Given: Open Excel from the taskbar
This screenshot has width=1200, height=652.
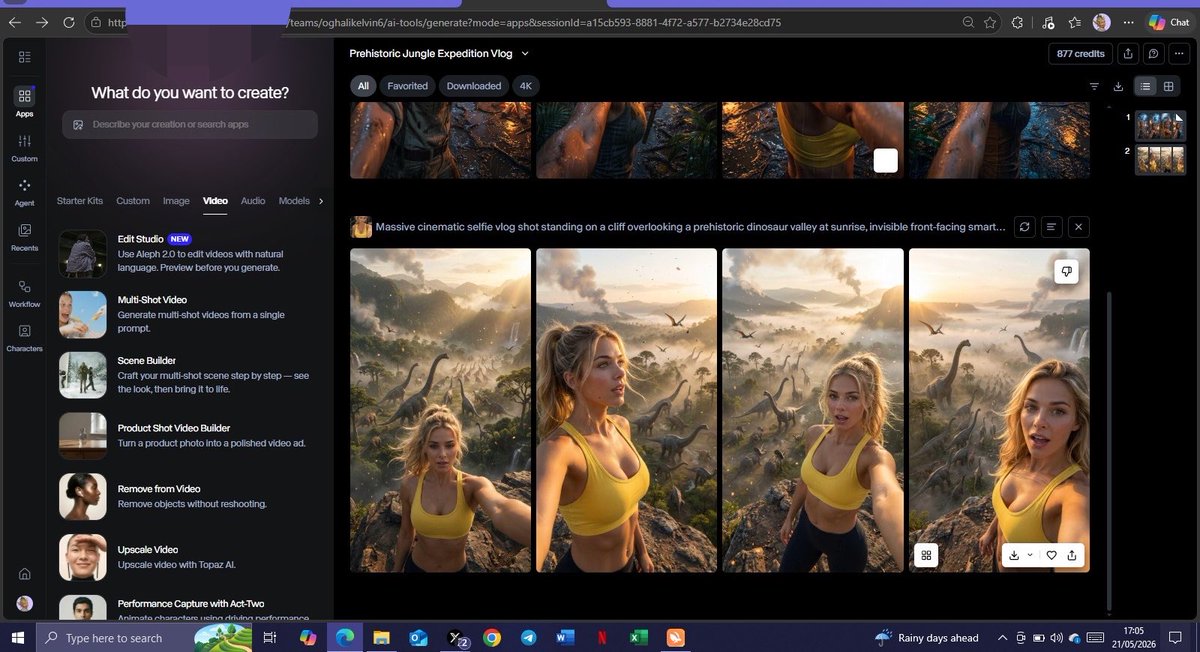Looking at the screenshot, I should (637, 637).
